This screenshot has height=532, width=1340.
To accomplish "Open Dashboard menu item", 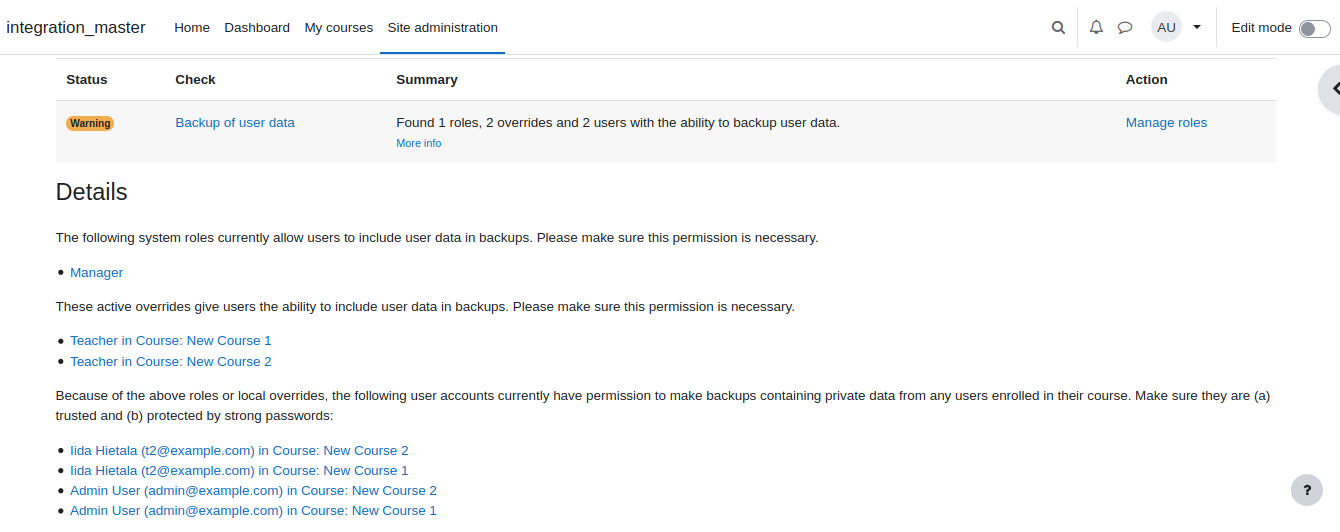I will tap(257, 28).
